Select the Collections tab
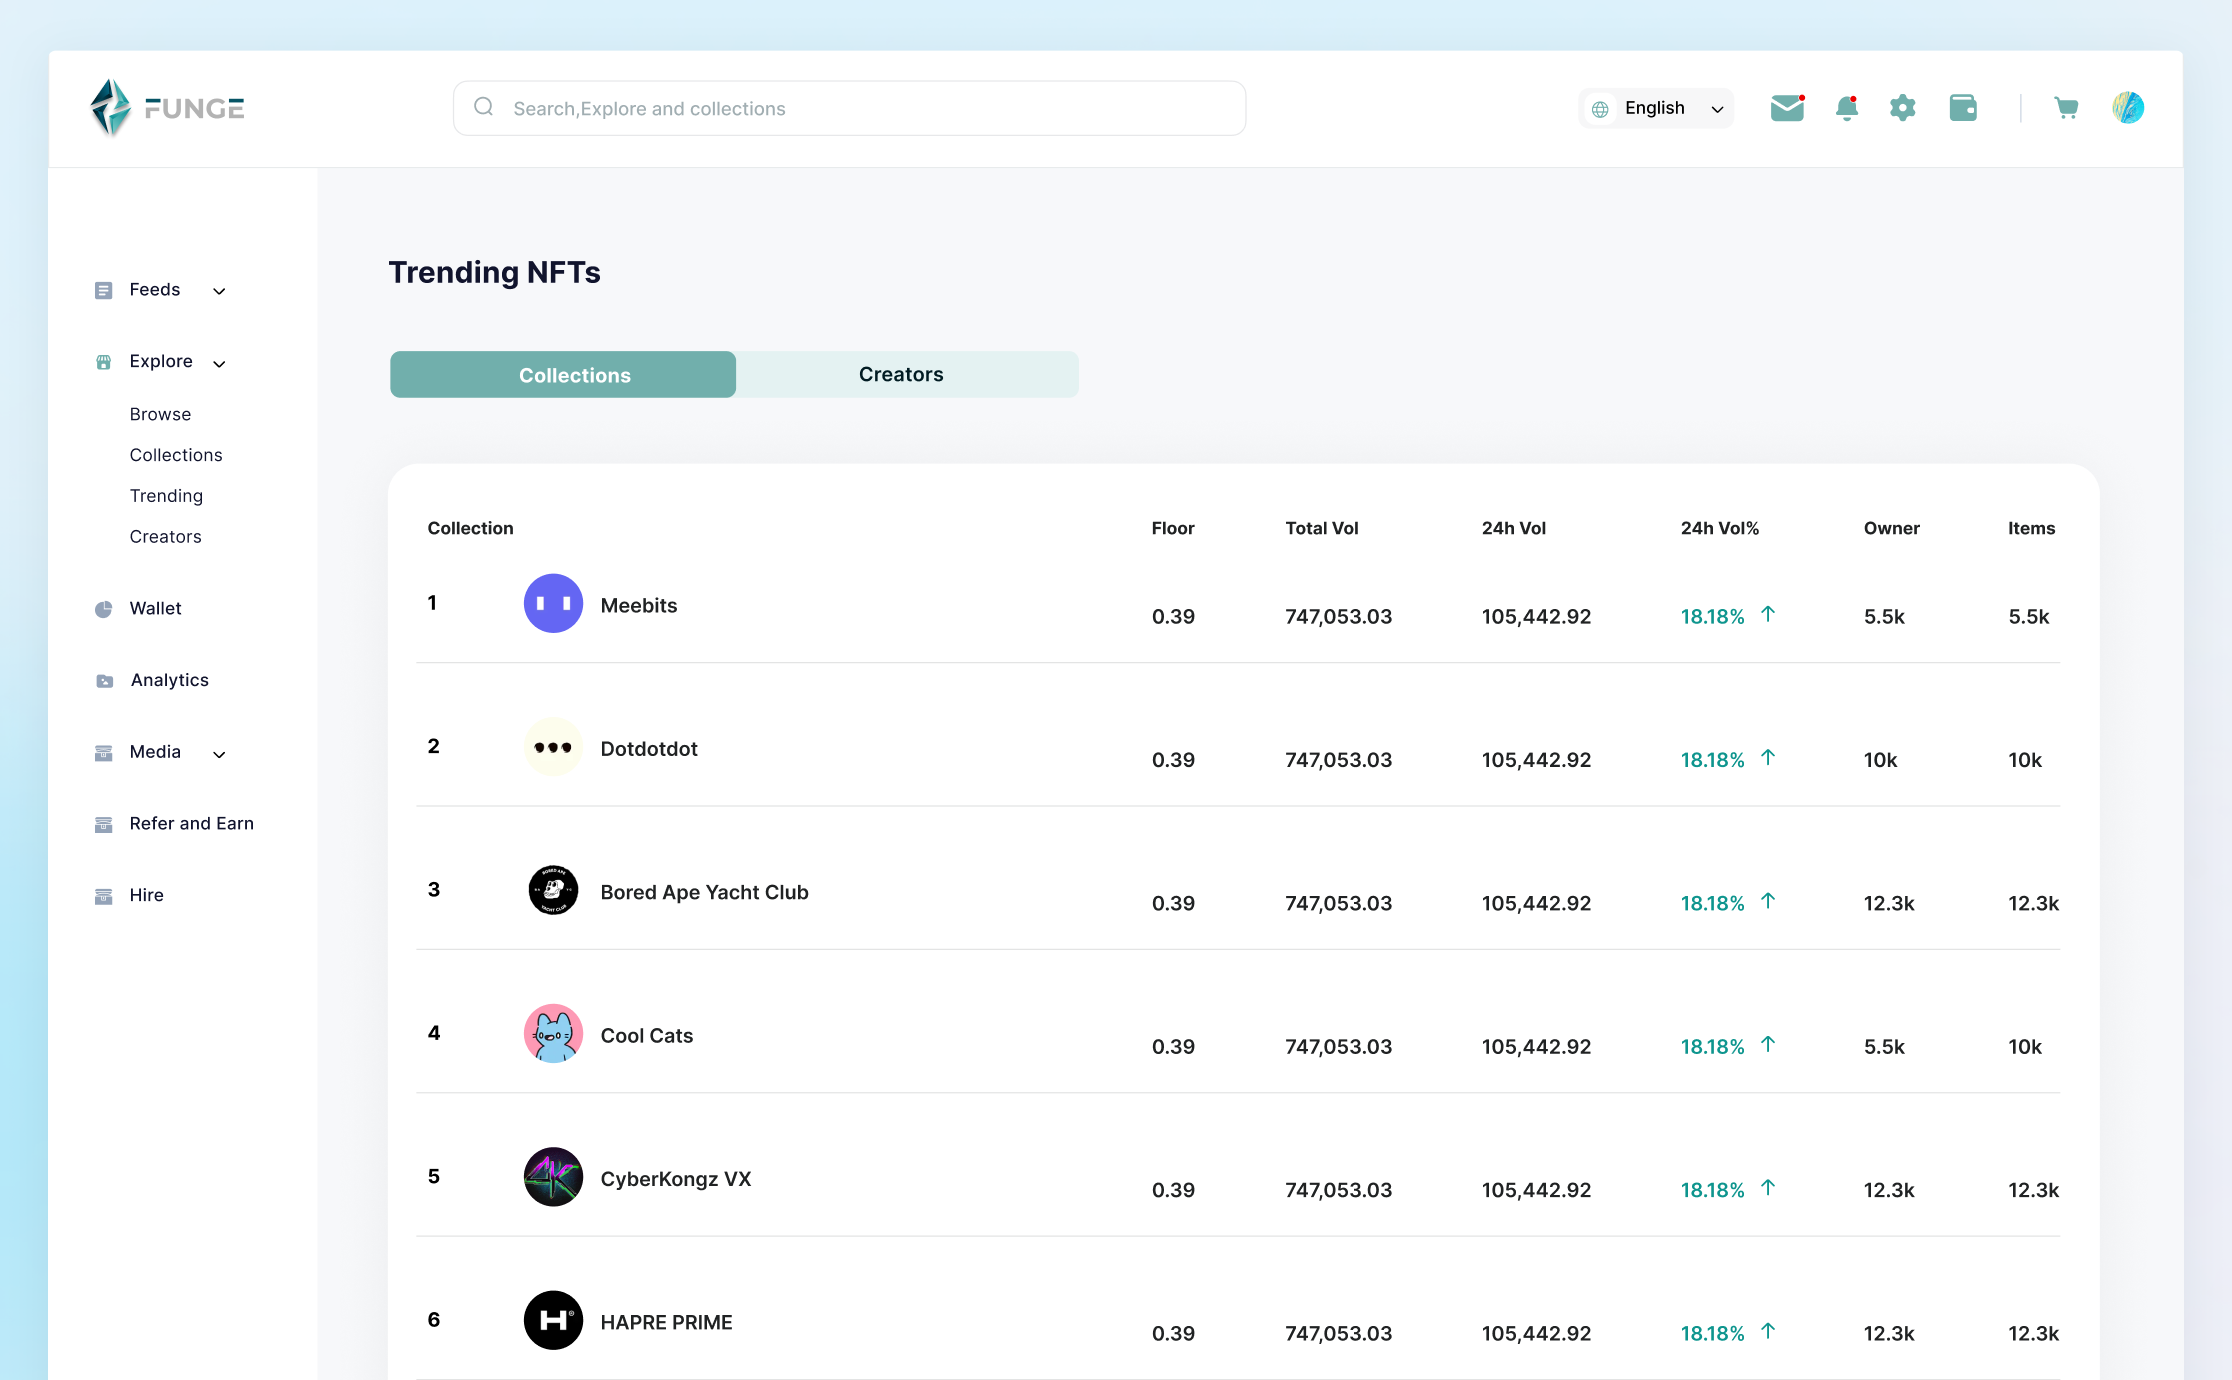Image resolution: width=2232 pixels, height=1380 pixels. (574, 374)
